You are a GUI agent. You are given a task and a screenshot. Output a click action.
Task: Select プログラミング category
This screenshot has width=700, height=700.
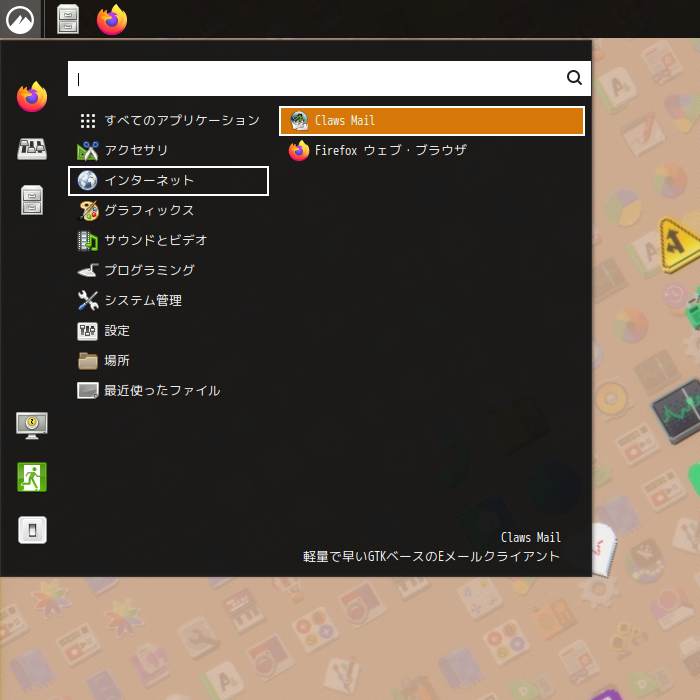[x=168, y=271]
